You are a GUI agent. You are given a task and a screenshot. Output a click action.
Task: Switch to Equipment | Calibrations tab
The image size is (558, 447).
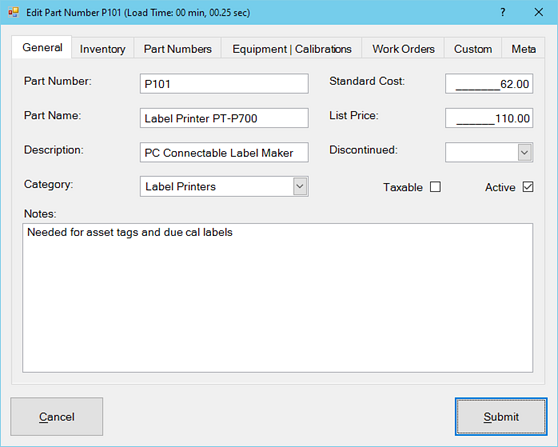292,49
